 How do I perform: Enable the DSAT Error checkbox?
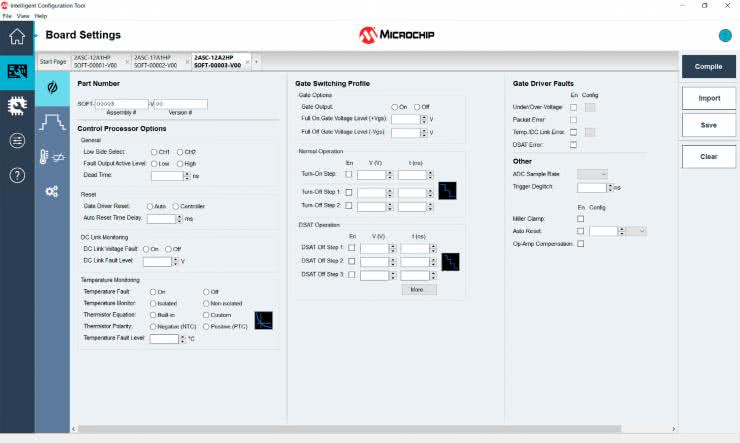573,144
